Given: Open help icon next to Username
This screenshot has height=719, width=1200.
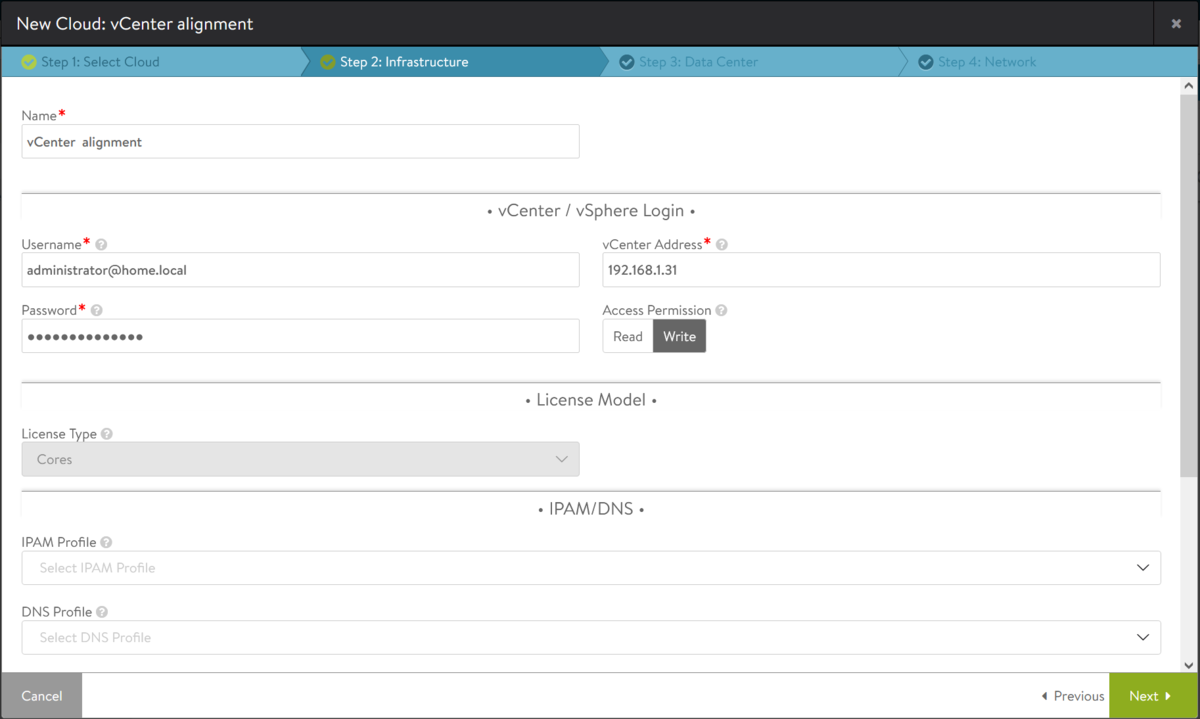Looking at the screenshot, I should 101,244.
